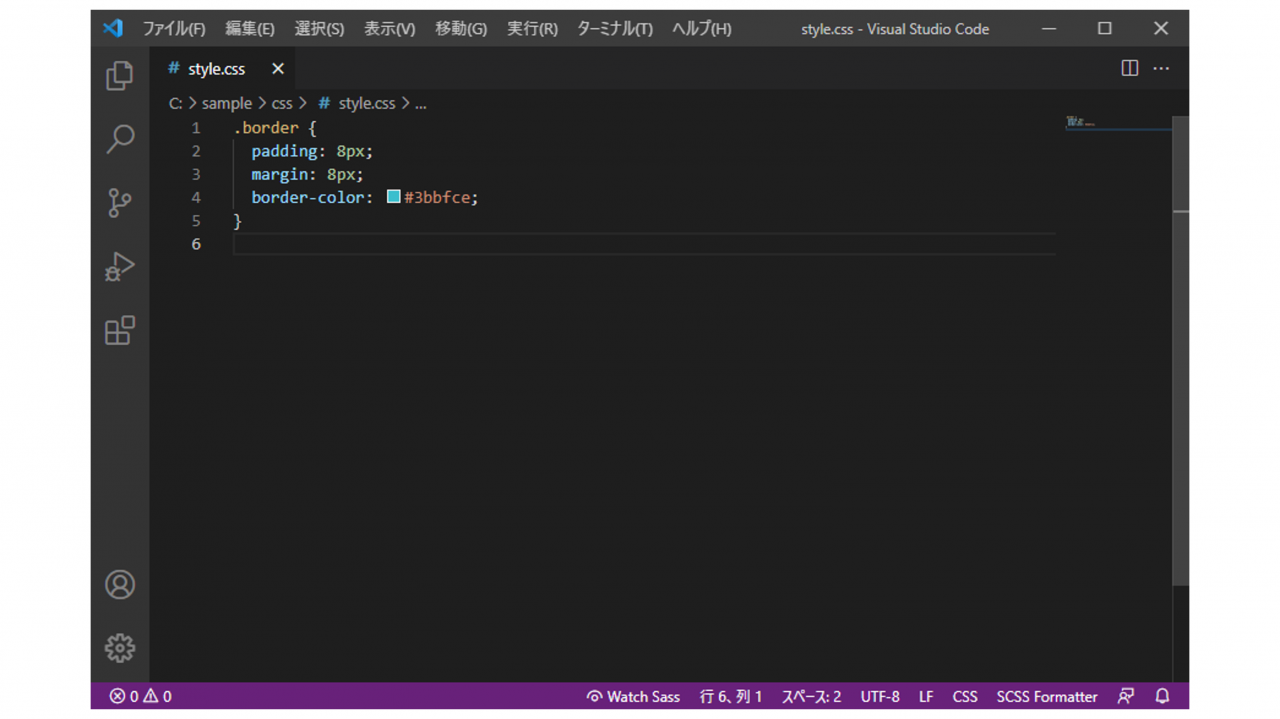Click the border-color property name

click(x=307, y=197)
